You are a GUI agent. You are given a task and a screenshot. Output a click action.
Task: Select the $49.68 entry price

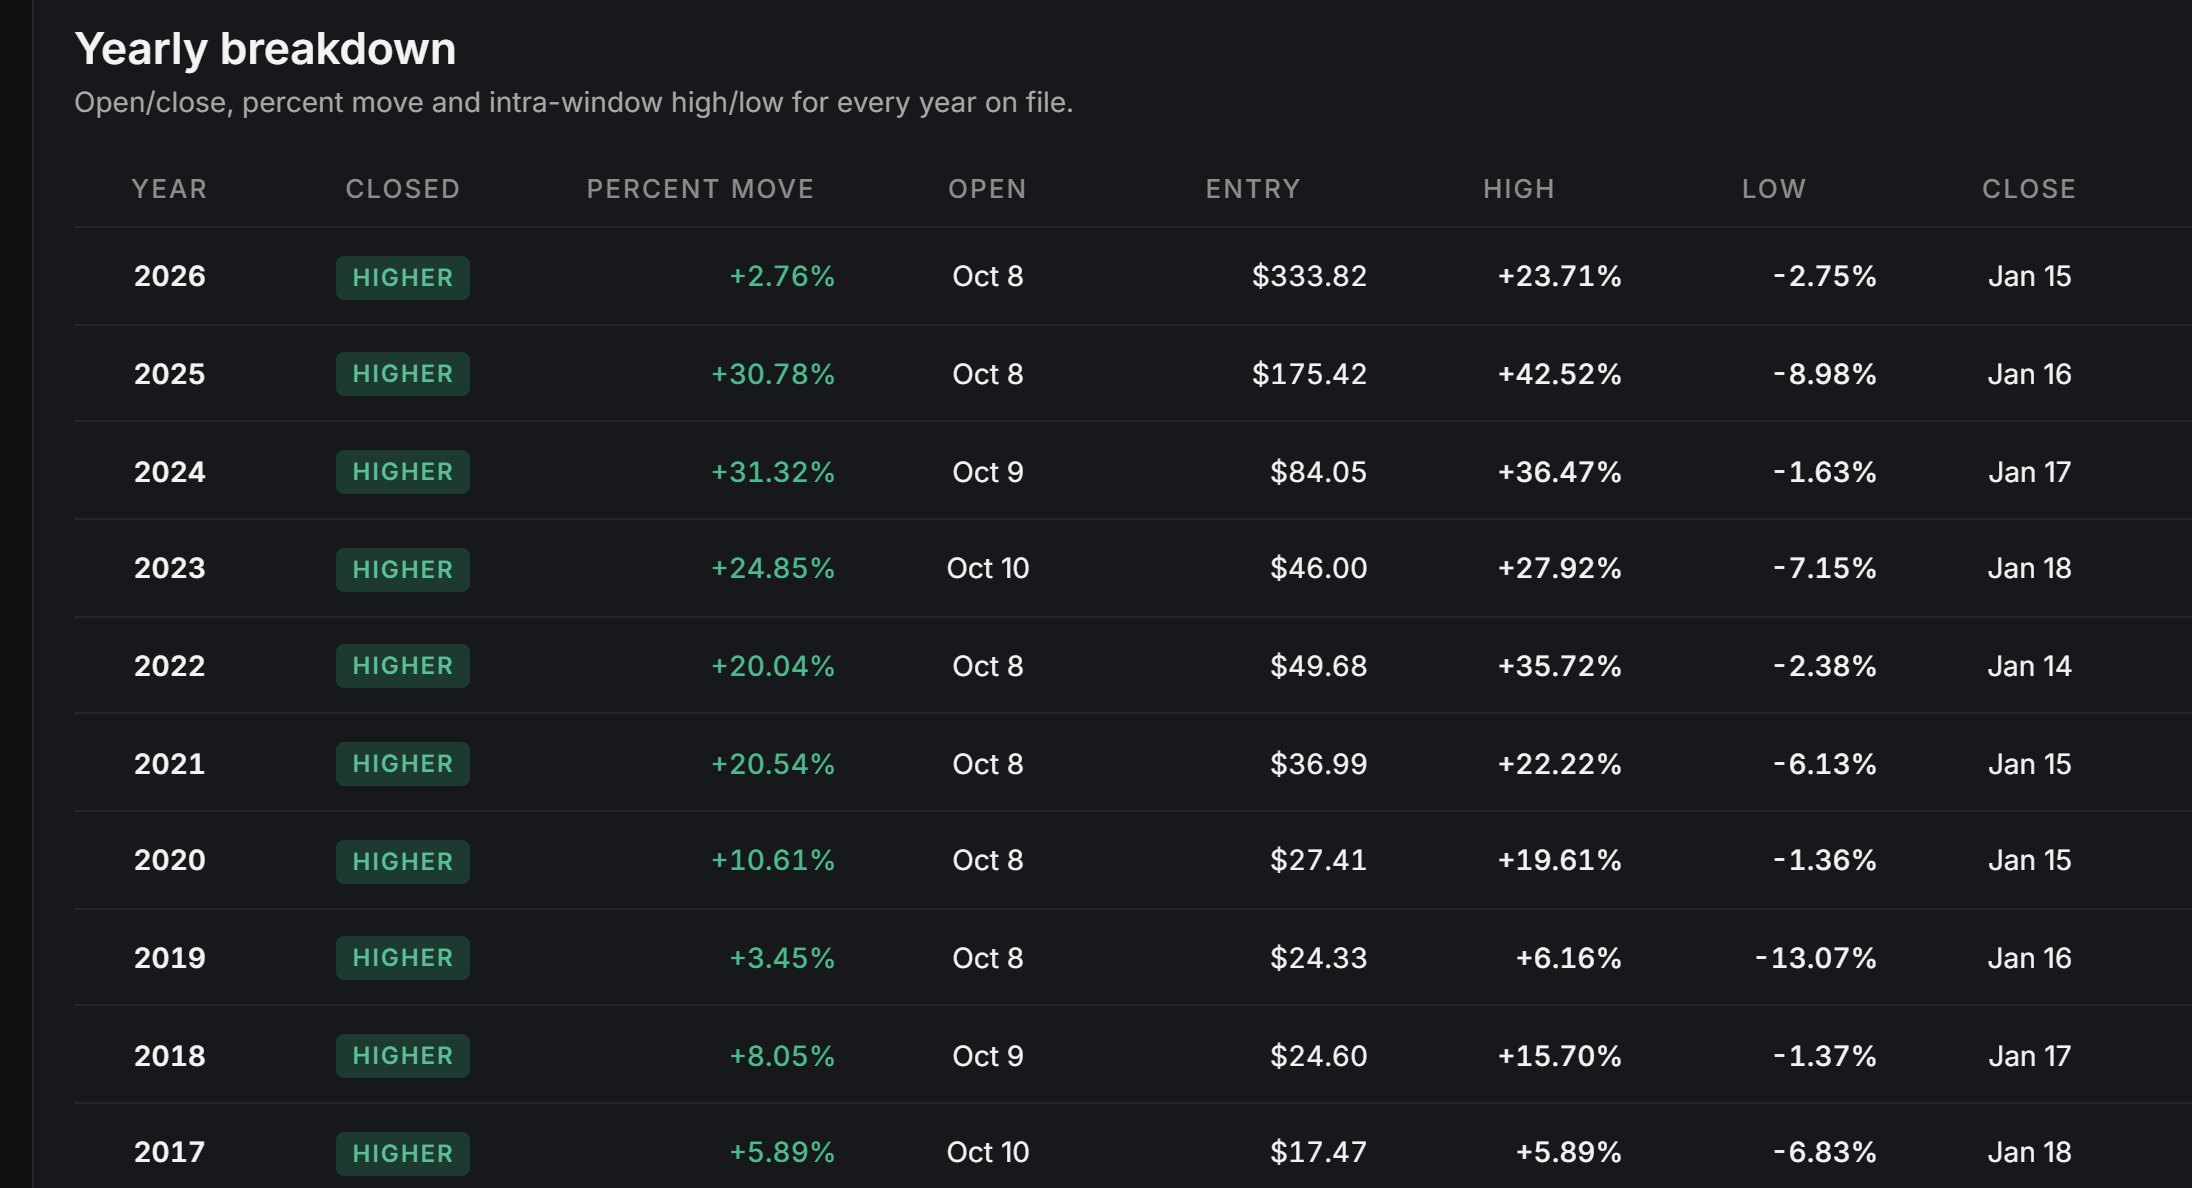pyautogui.click(x=1318, y=666)
